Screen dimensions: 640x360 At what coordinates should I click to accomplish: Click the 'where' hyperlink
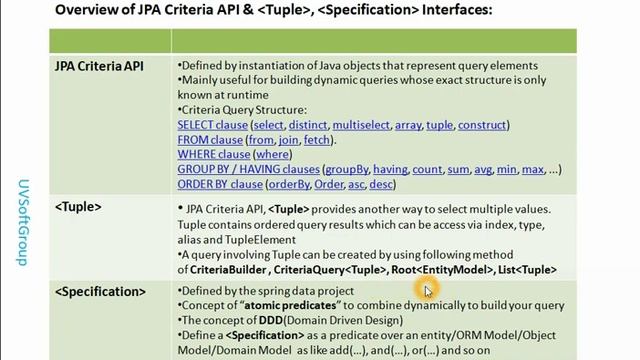pos(272,154)
